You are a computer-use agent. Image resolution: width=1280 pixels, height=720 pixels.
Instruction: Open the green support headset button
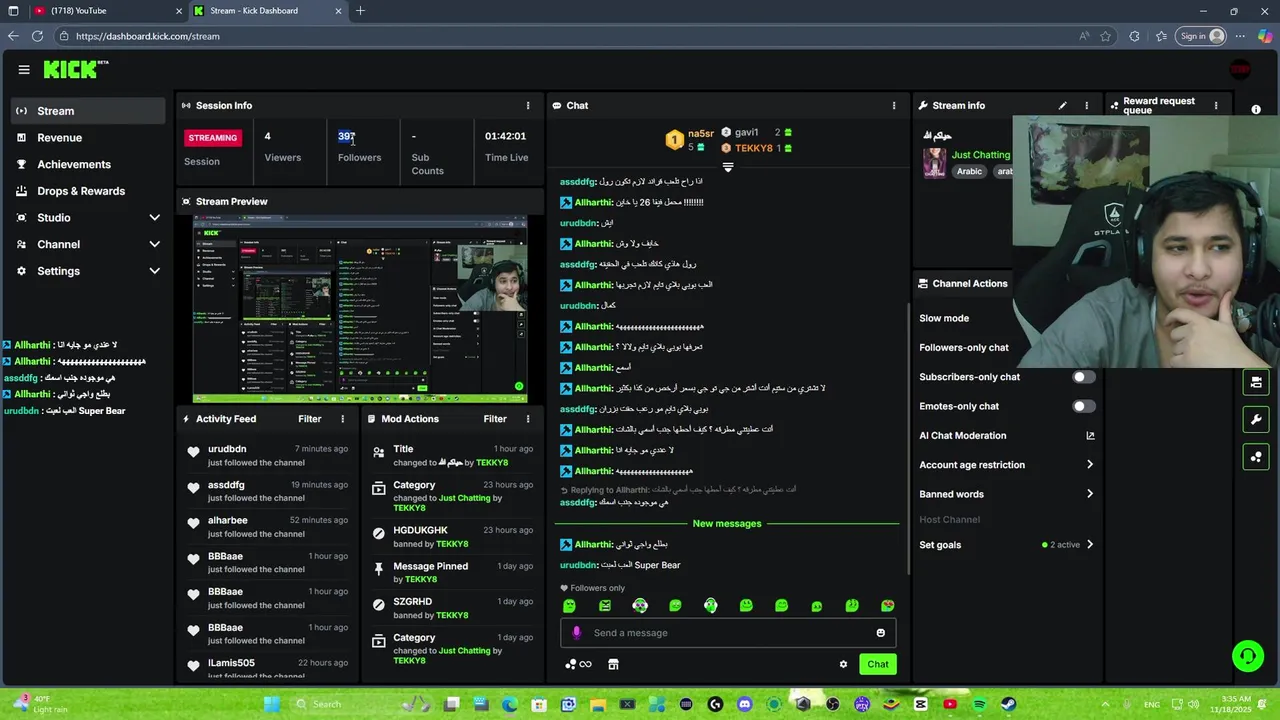pyautogui.click(x=1247, y=656)
